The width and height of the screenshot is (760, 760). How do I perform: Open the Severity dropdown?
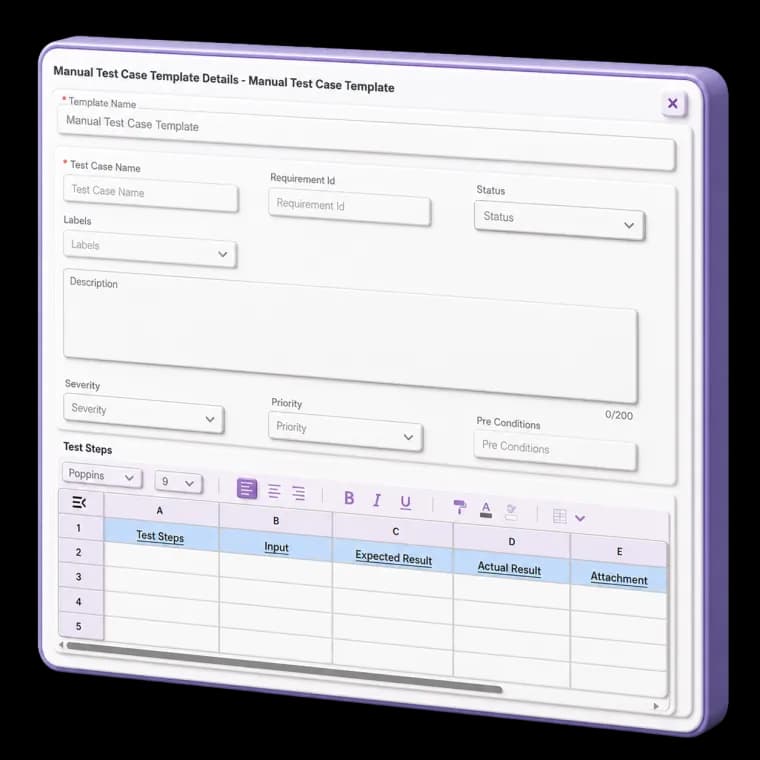[x=143, y=413]
